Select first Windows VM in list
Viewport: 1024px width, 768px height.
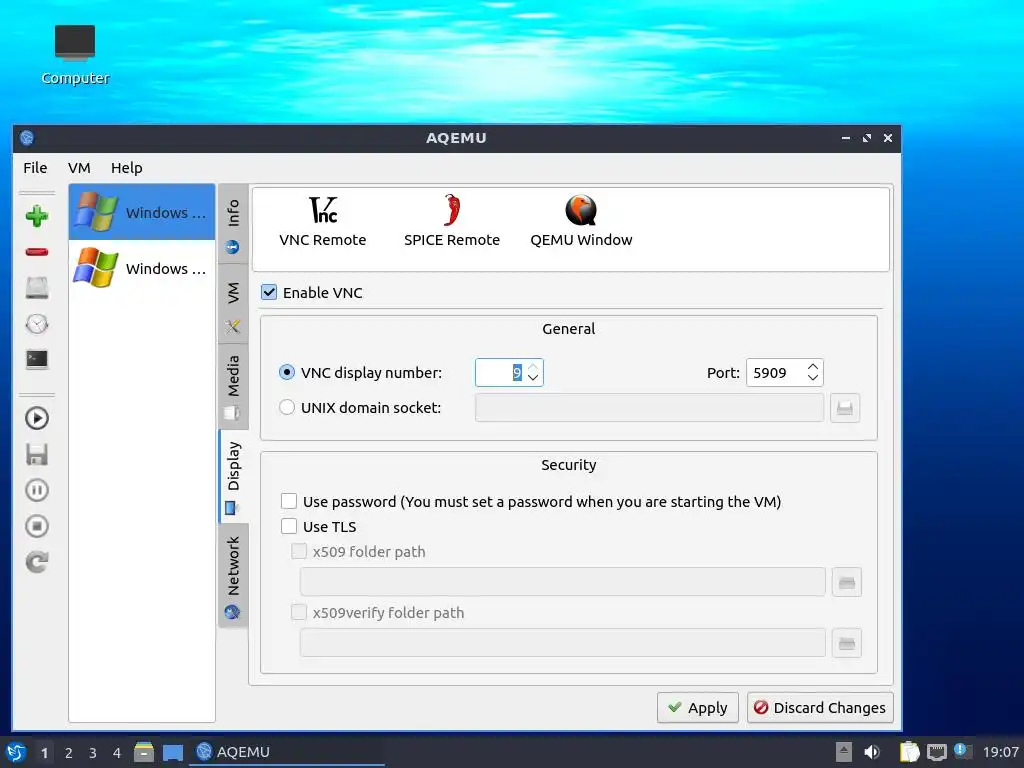pyautogui.click(x=142, y=212)
